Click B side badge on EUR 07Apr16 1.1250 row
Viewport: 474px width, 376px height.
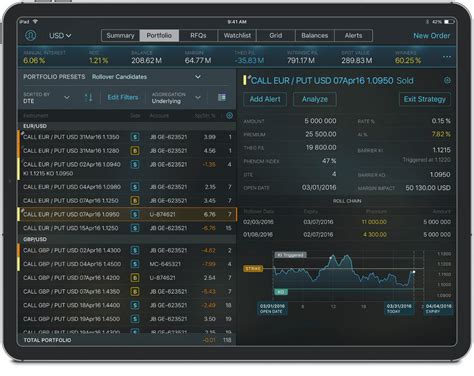(x=135, y=201)
